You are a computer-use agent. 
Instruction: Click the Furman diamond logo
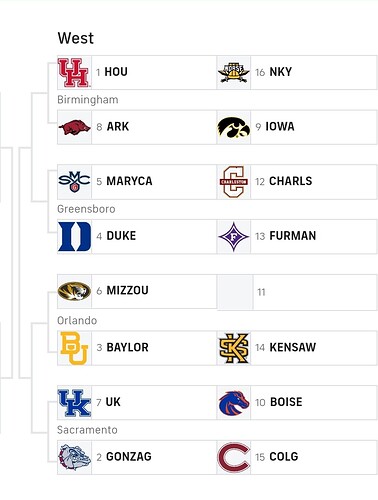click(233, 236)
